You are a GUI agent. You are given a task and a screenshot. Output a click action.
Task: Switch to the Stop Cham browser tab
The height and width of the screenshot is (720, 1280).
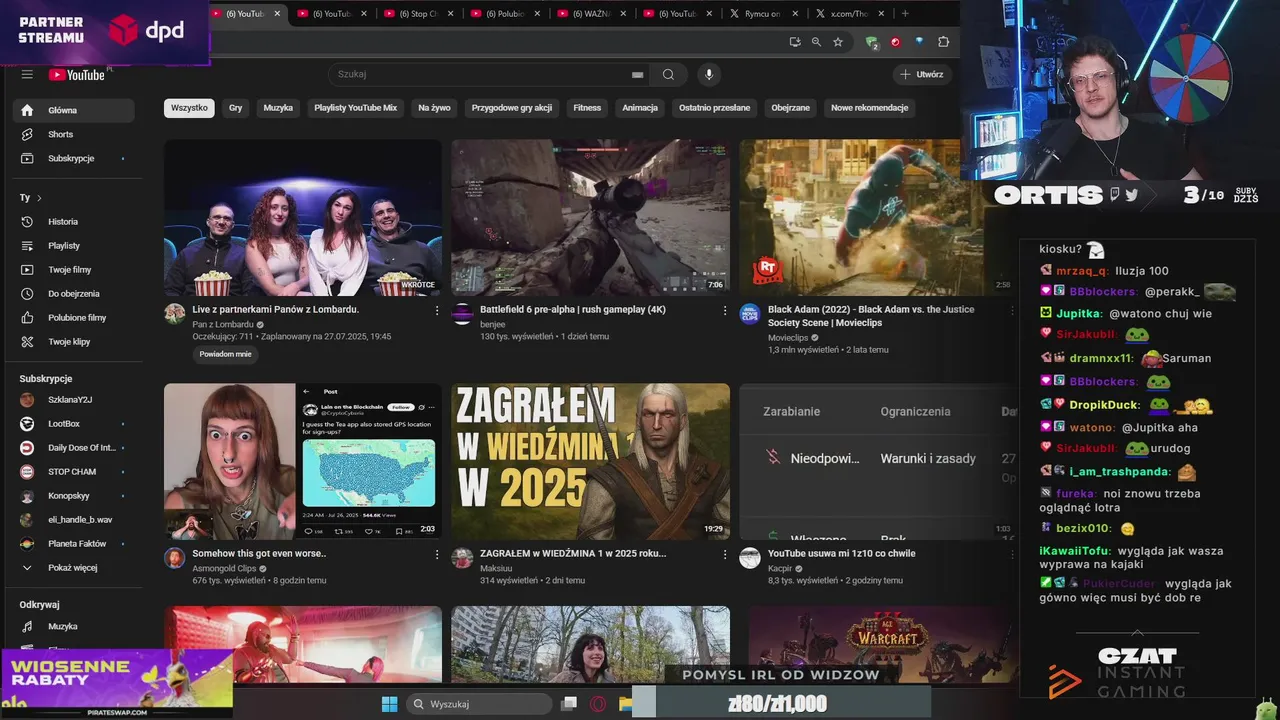point(418,14)
